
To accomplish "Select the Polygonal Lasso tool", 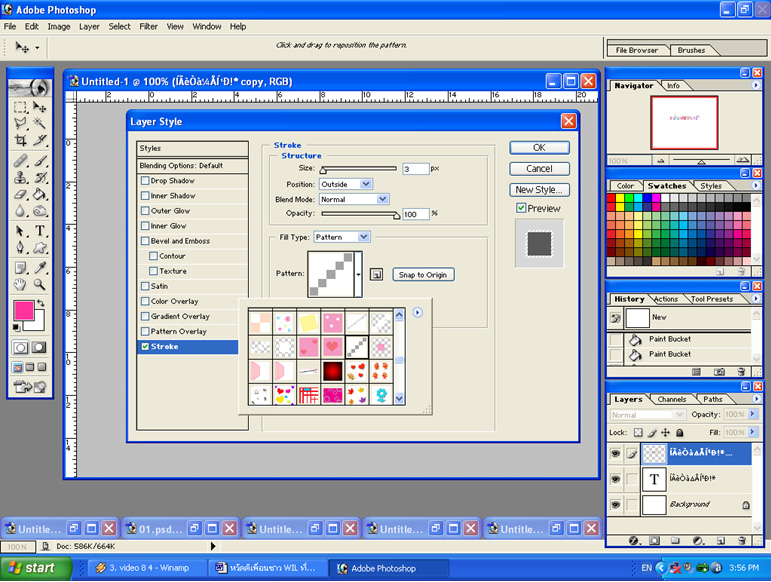I will coord(20,123).
